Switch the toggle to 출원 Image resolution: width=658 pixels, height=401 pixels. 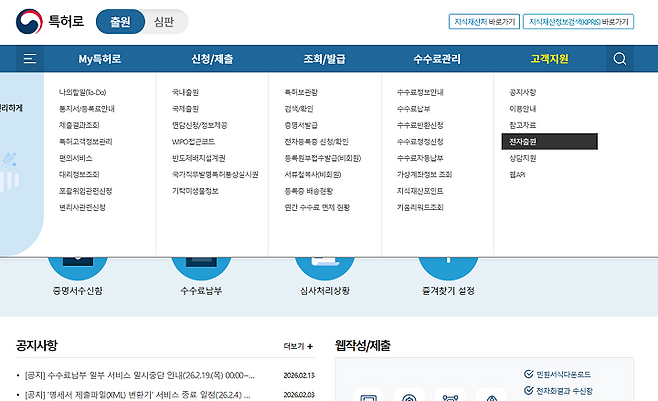120,21
